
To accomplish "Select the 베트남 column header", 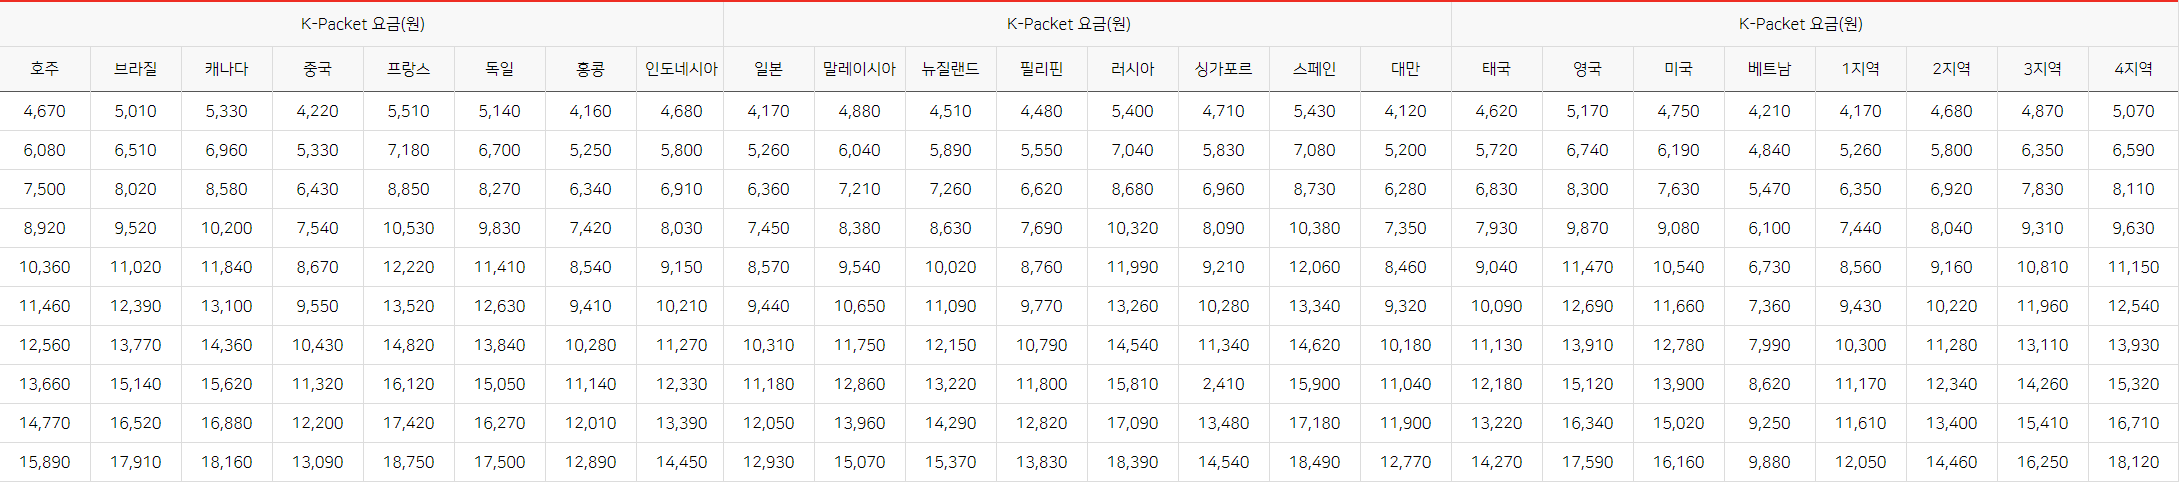I will pyautogui.click(x=1769, y=69).
